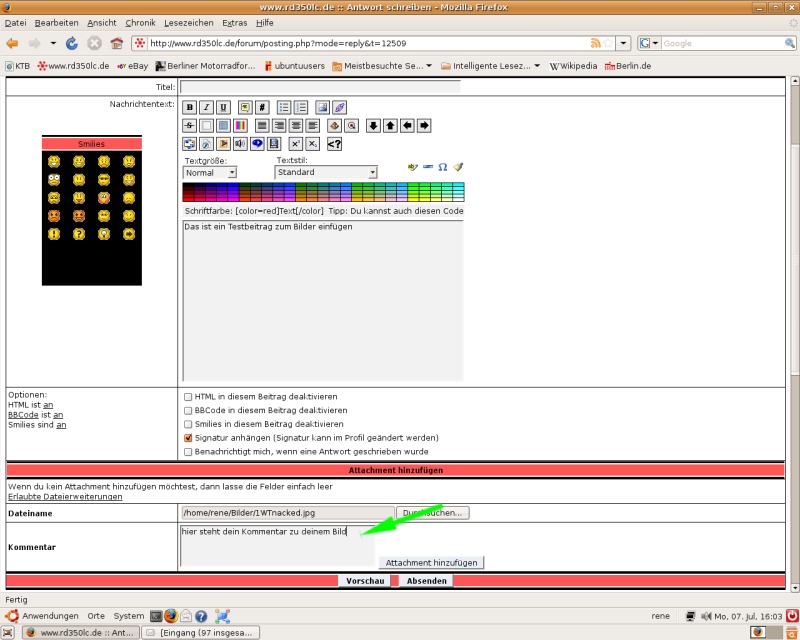Check 'Benachrichtigt mich' reply notification box
Viewport: 800px width, 640px height.
[188, 452]
